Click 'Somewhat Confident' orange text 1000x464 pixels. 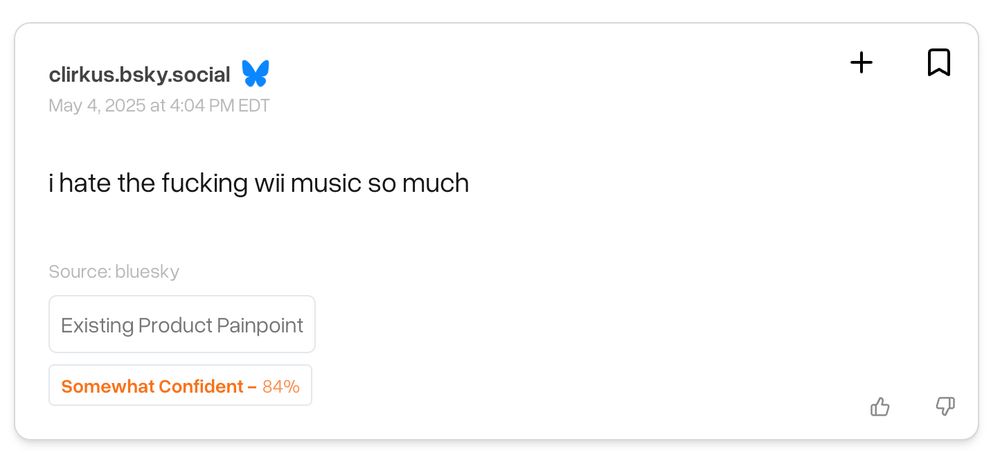pyautogui.click(x=152, y=386)
